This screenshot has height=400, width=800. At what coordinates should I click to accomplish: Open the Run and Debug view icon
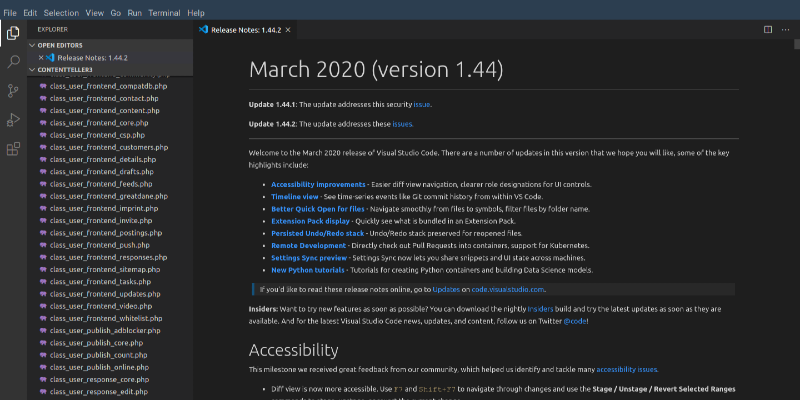pyautogui.click(x=13, y=120)
